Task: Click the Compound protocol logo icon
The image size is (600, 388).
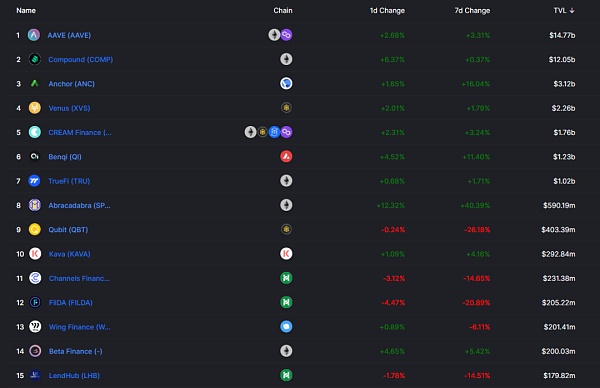Action: tap(34, 59)
